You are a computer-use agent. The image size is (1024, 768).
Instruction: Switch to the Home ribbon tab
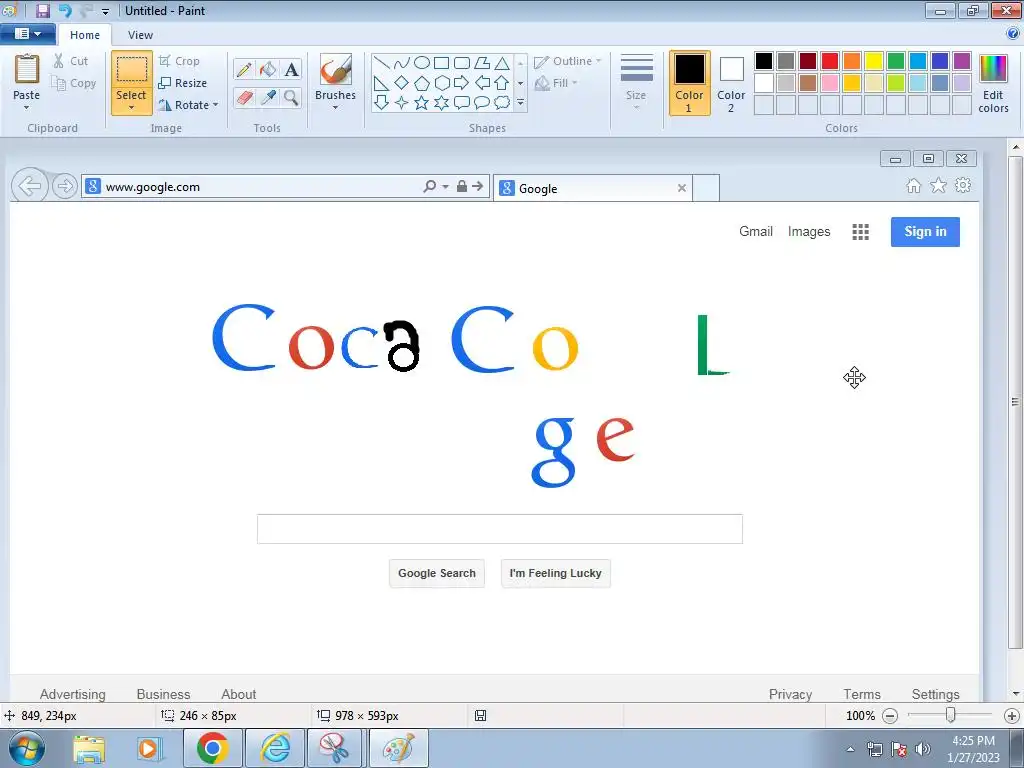pos(85,35)
